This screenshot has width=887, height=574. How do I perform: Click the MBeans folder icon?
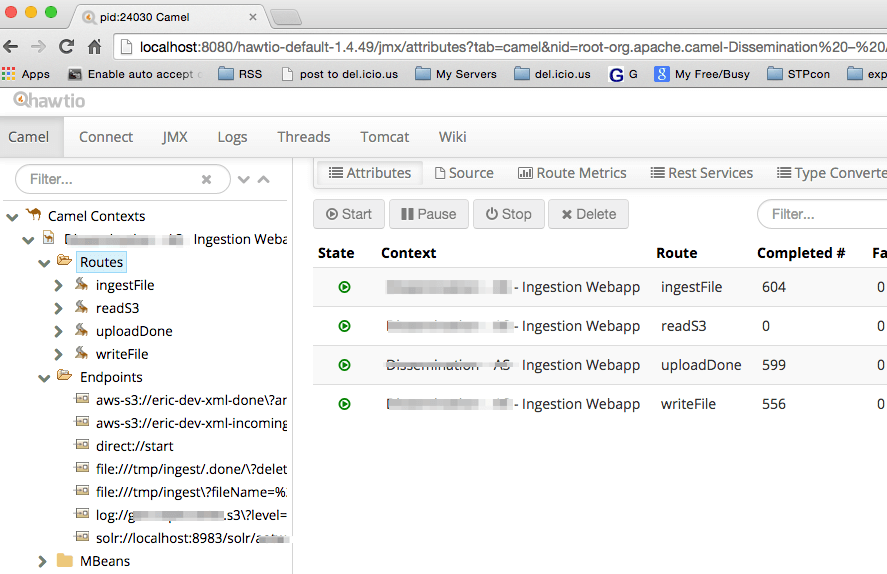click(x=65, y=560)
